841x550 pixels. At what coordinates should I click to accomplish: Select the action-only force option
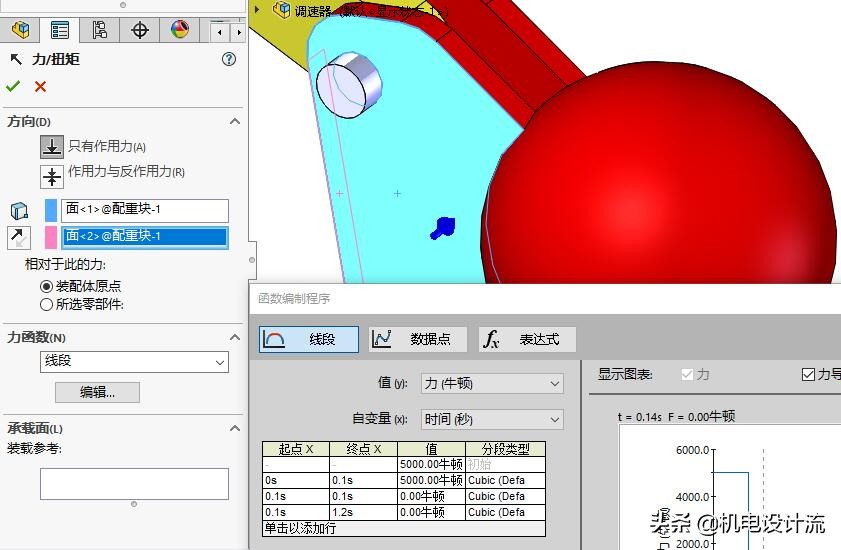[x=52, y=146]
